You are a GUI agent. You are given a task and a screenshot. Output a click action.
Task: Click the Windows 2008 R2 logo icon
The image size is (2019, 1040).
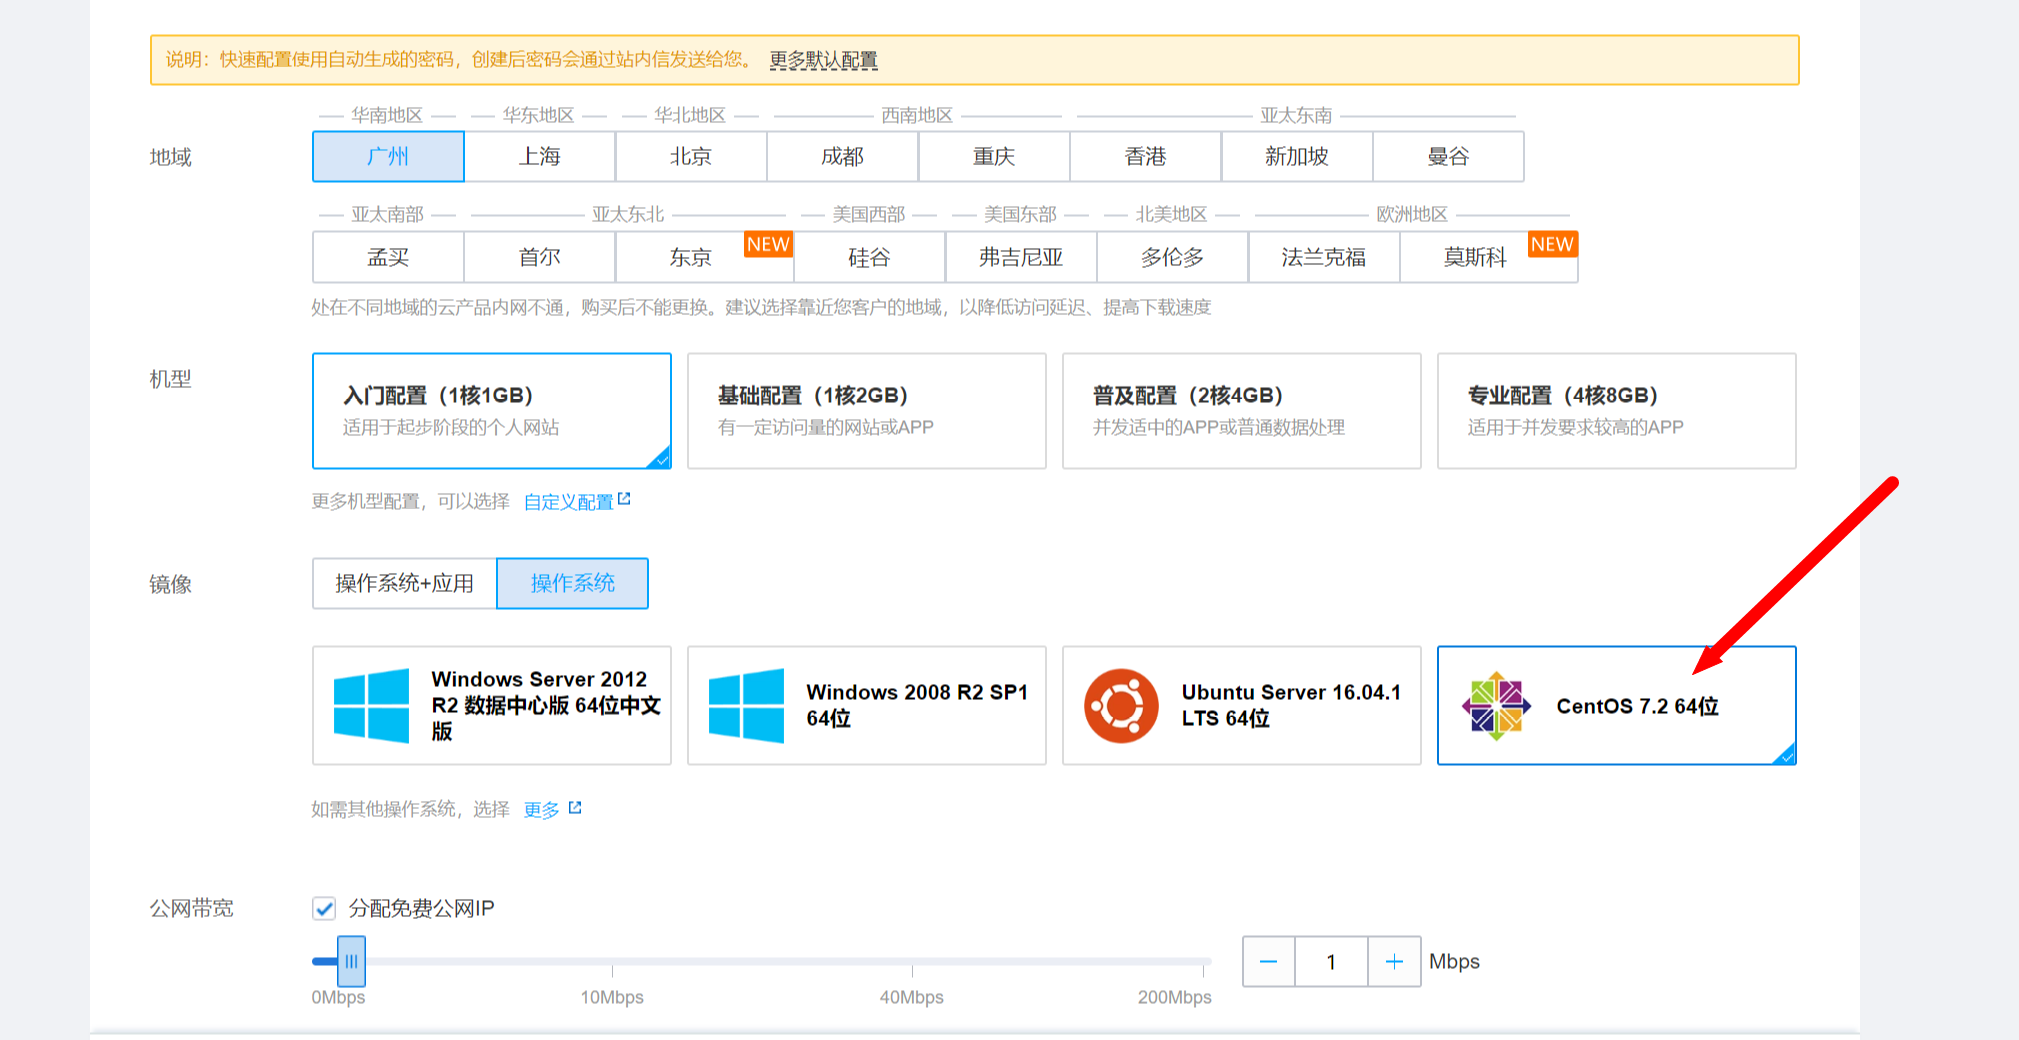tap(748, 705)
